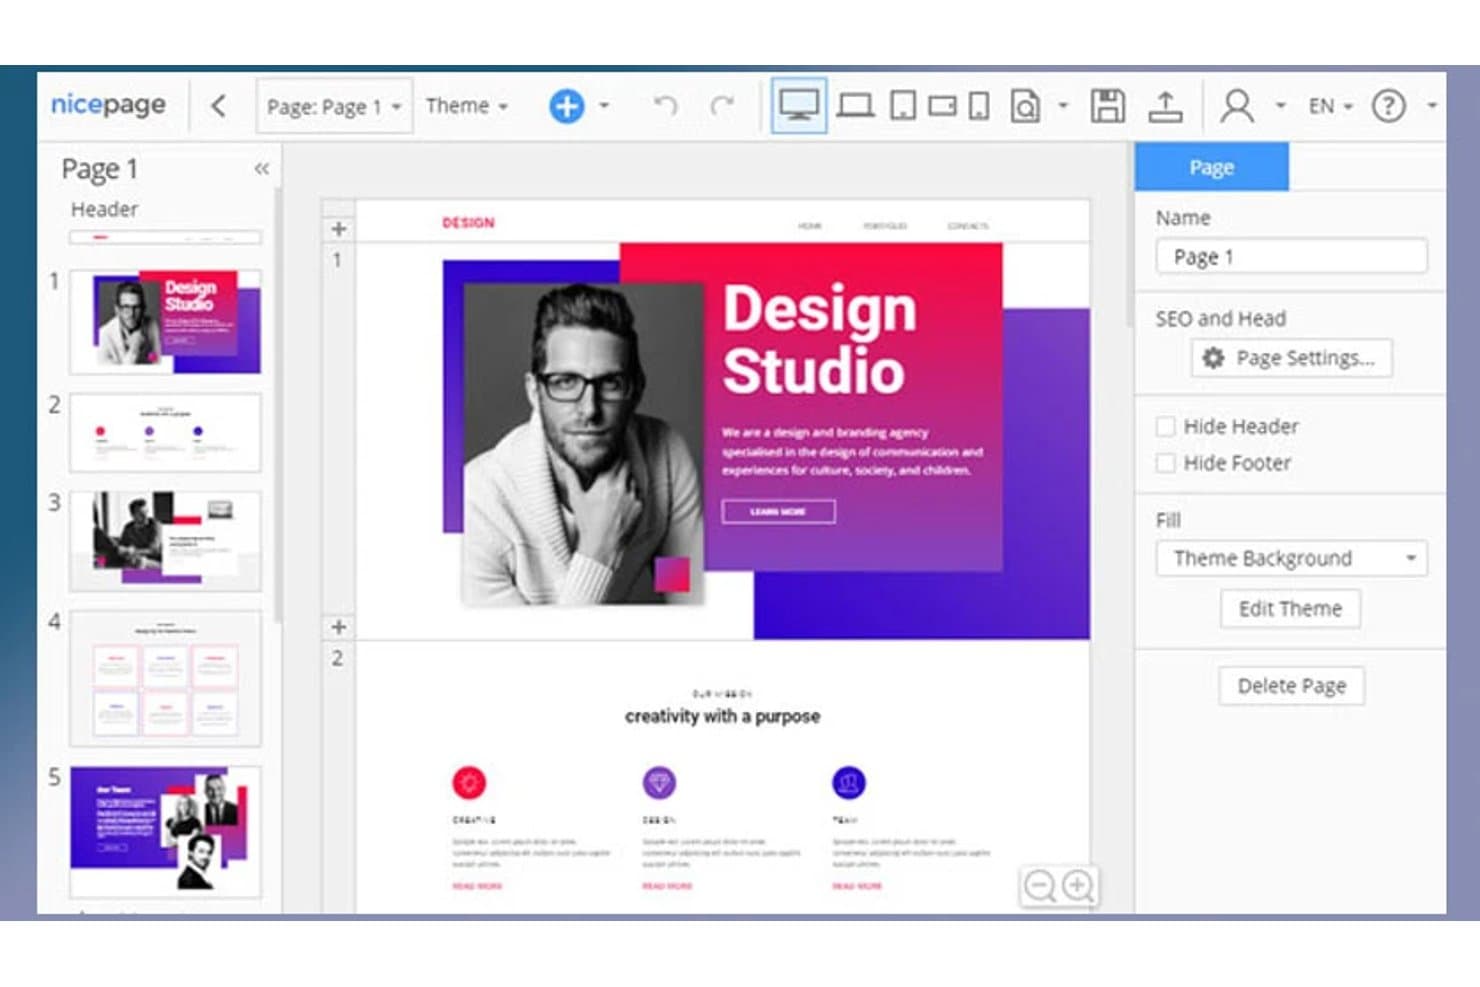Click the Page Settings button

(x=1291, y=358)
